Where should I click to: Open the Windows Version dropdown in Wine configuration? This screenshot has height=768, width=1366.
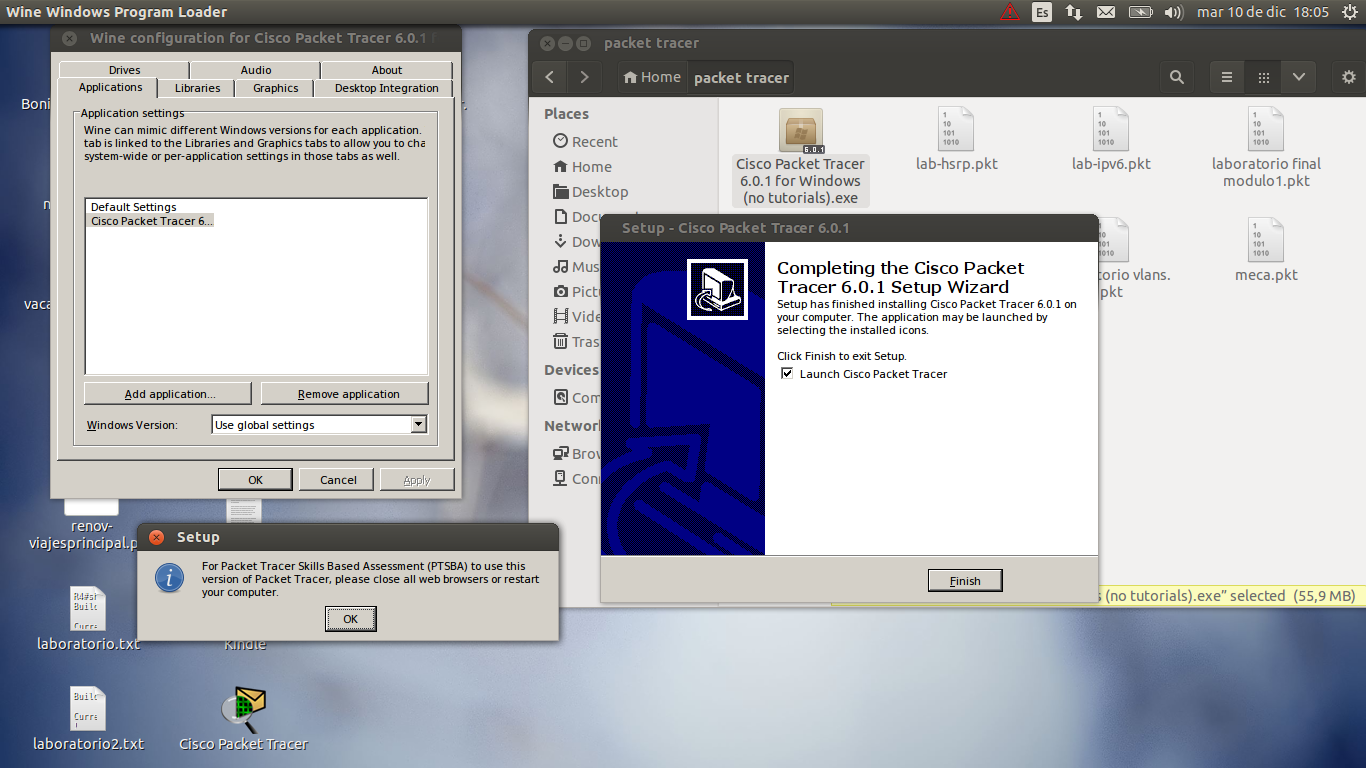(x=421, y=424)
